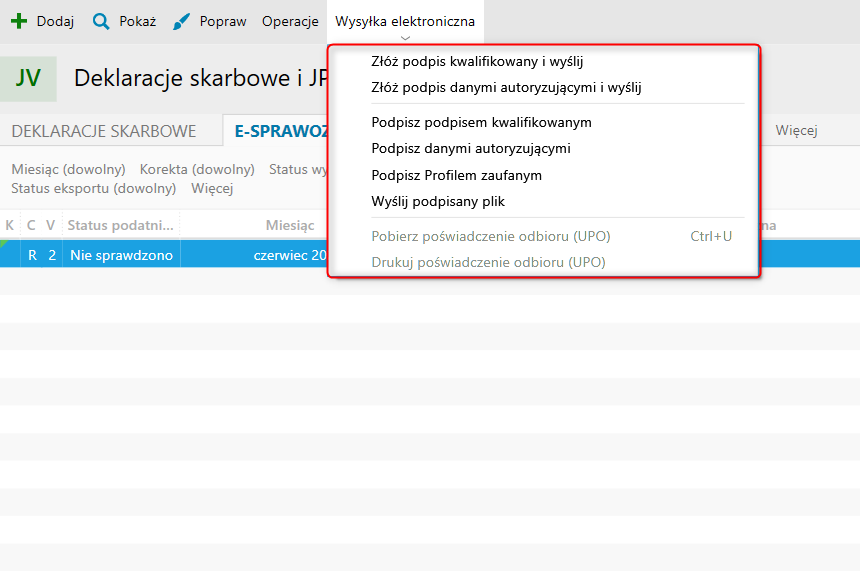This screenshot has width=860, height=578.
Task: Click the R cell in selected row
Action: (32, 255)
